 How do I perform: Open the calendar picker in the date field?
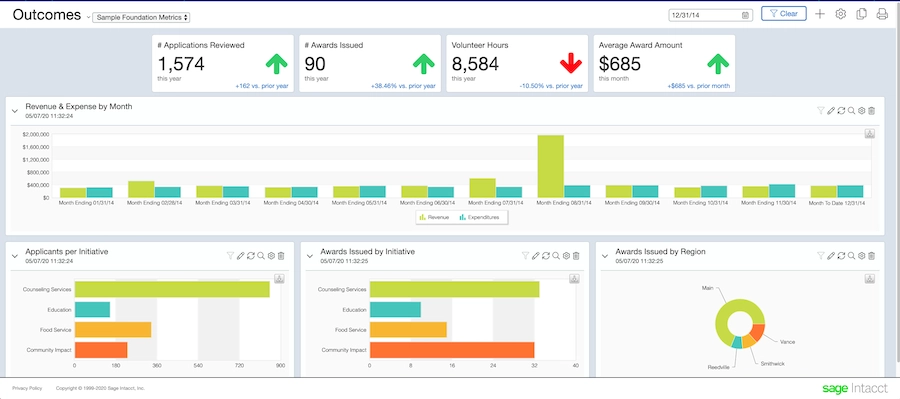745,16
